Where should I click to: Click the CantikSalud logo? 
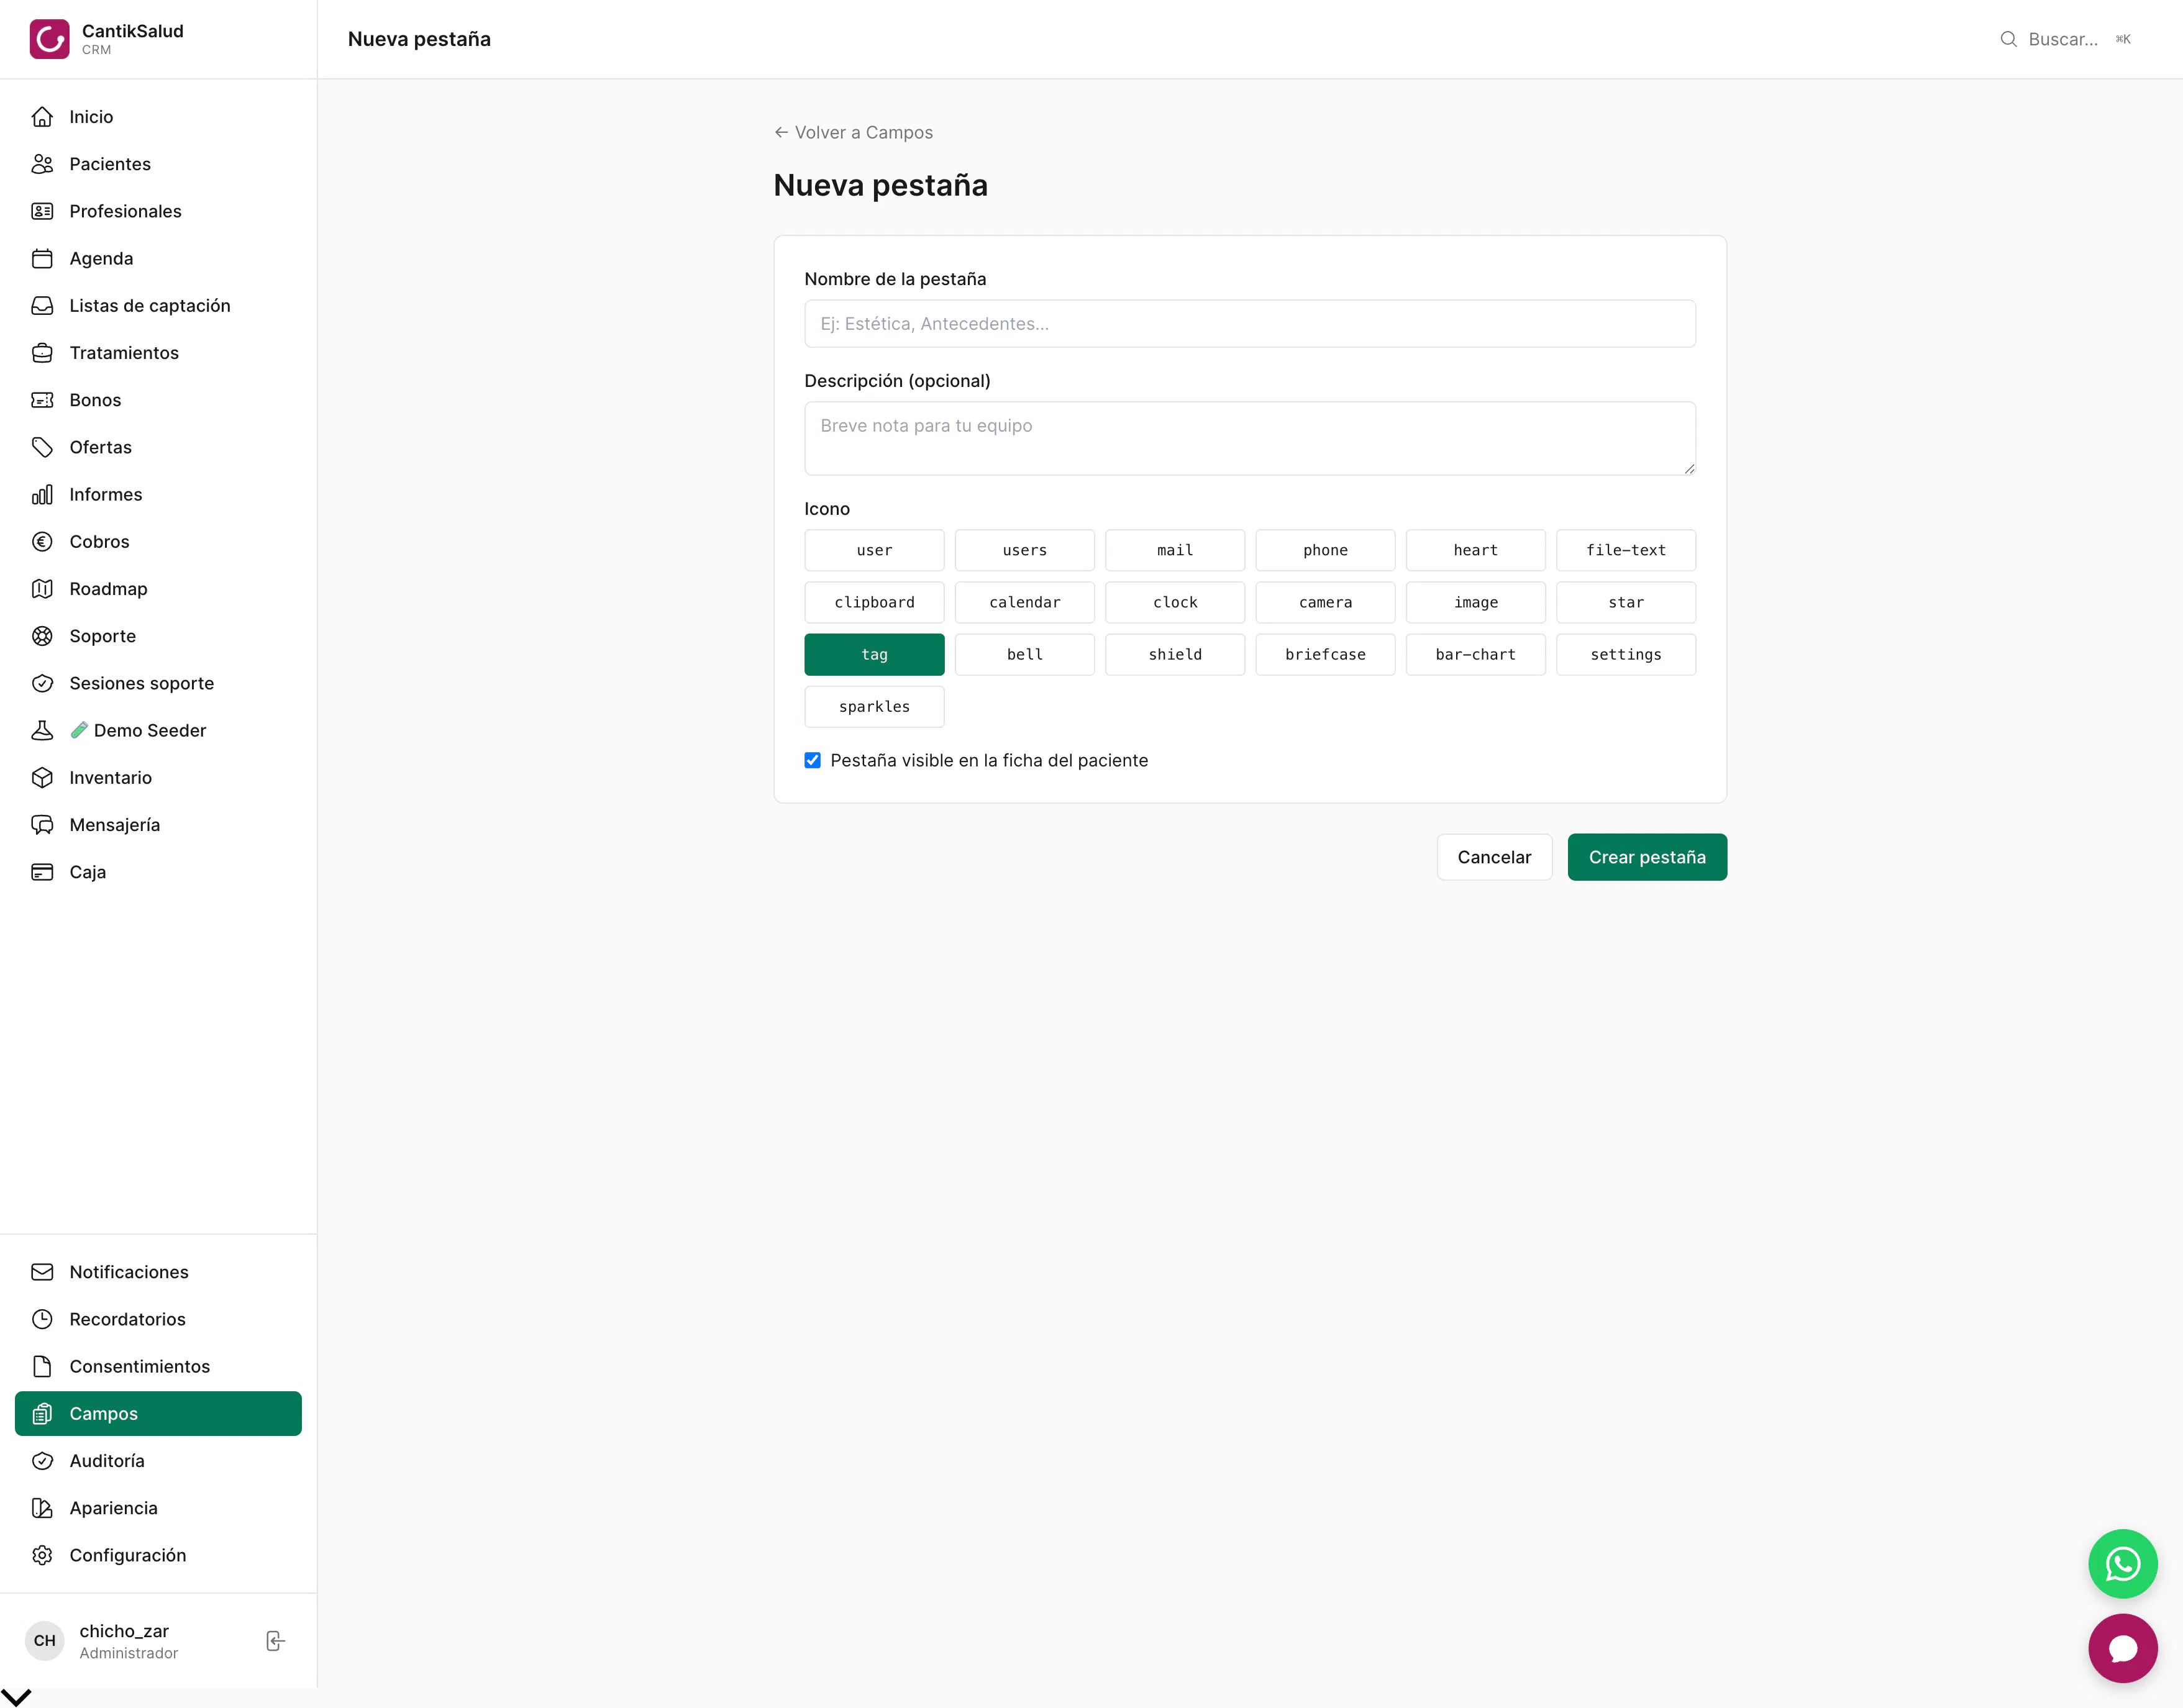click(x=49, y=39)
